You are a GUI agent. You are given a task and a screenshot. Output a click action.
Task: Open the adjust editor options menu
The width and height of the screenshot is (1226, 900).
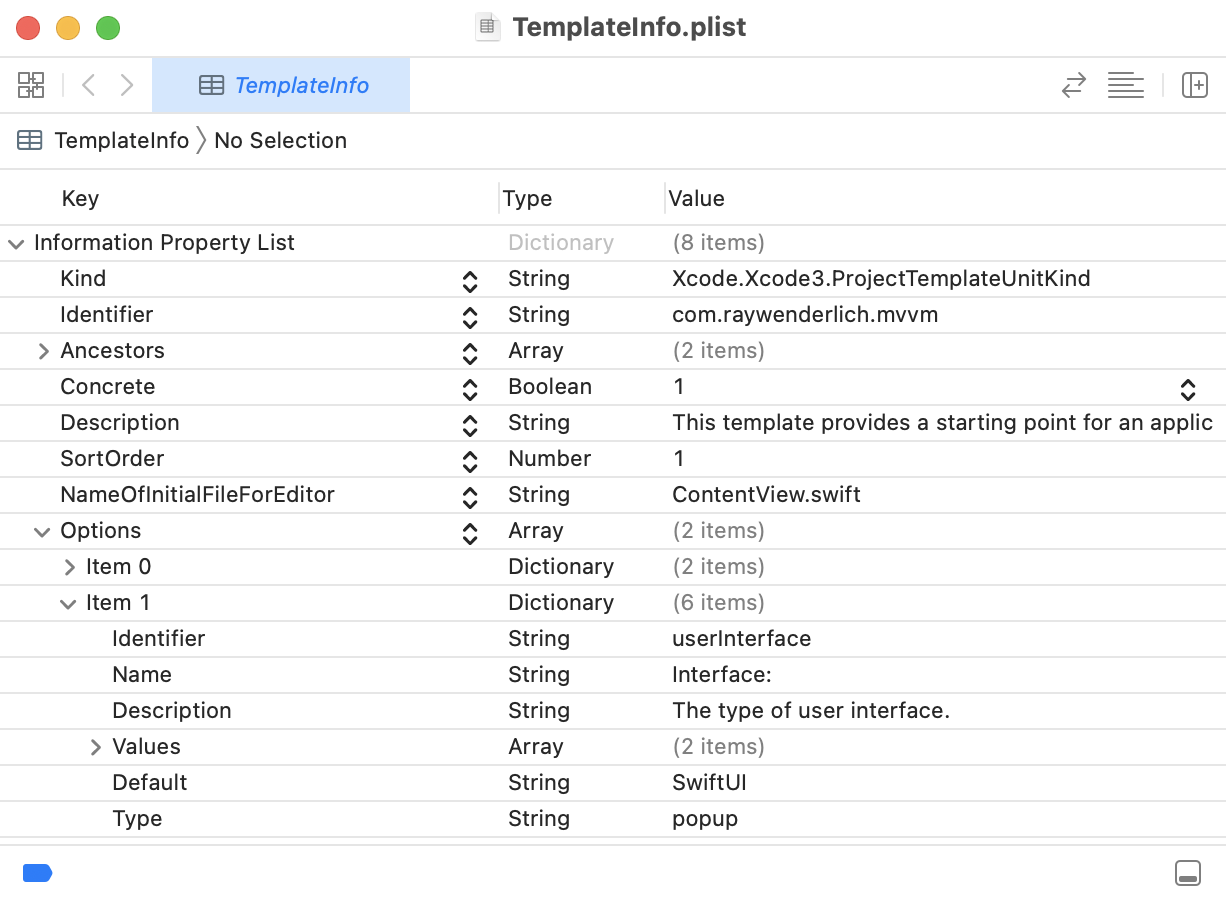click(1126, 85)
